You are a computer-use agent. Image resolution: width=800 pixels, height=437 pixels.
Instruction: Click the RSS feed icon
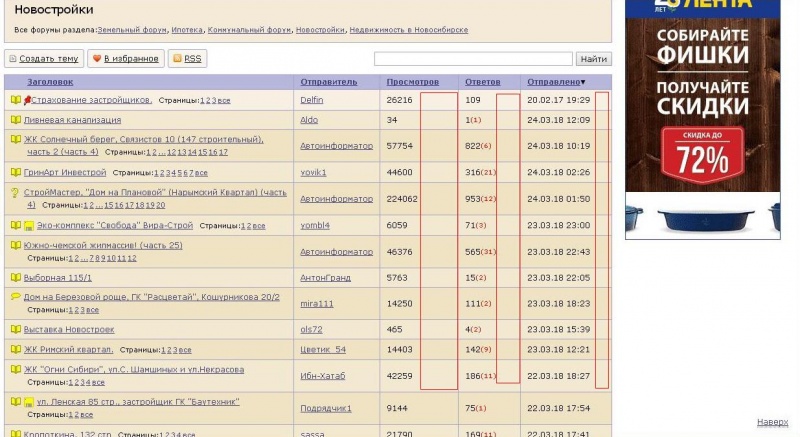point(177,59)
